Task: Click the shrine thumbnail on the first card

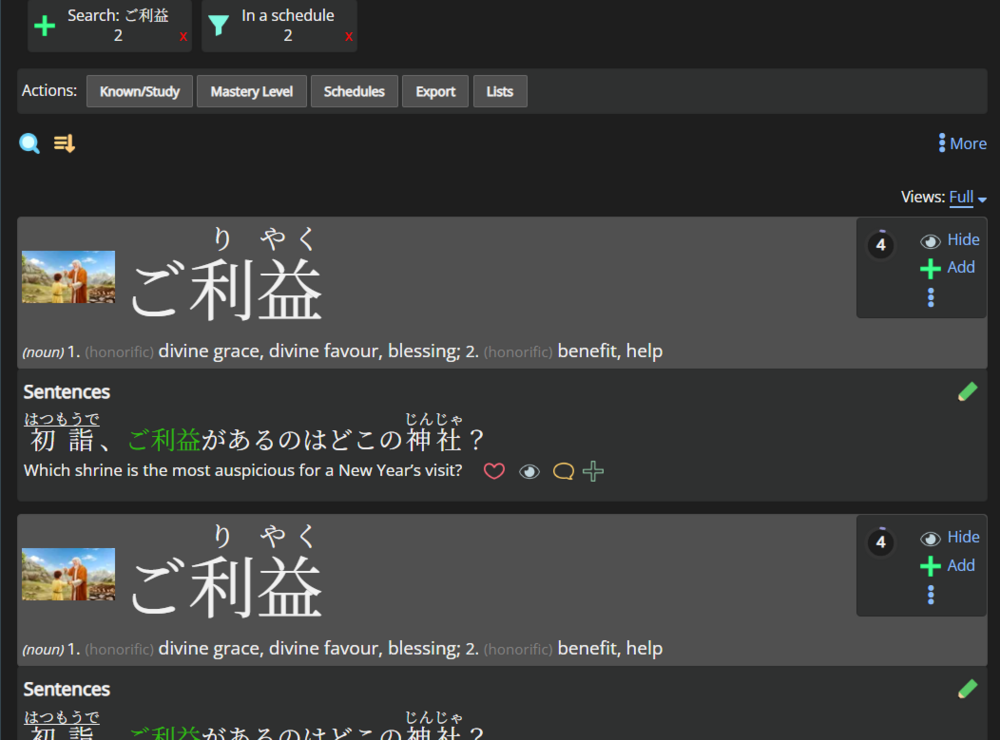Action: click(x=67, y=277)
